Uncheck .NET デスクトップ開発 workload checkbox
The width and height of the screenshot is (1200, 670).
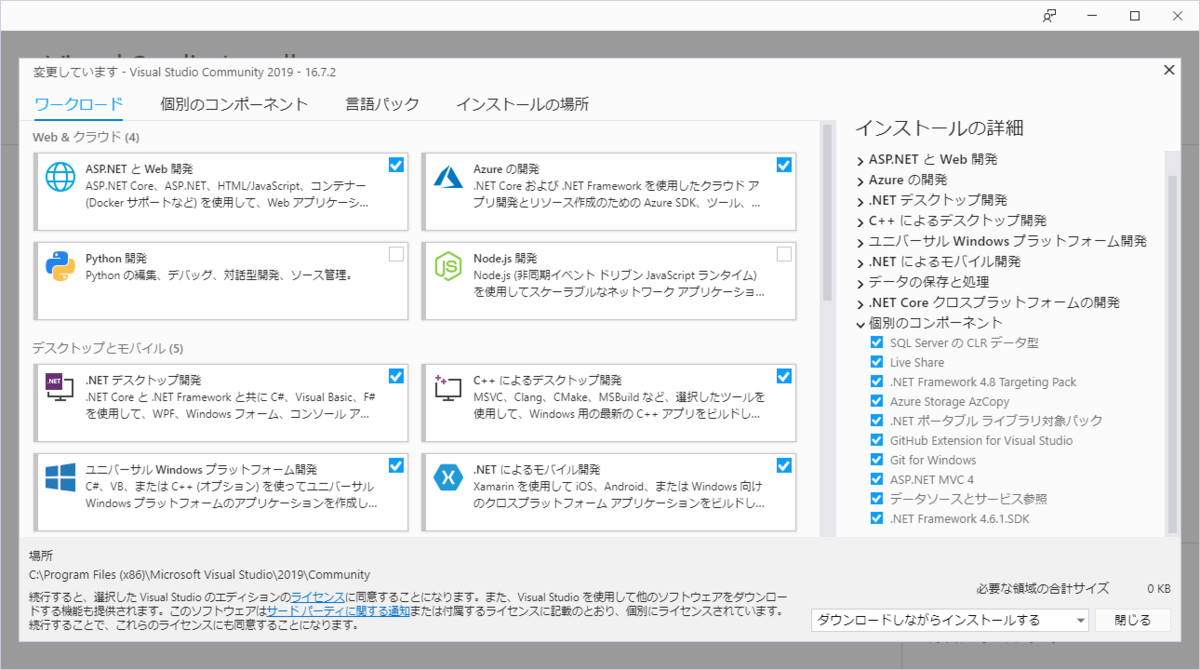pos(396,376)
